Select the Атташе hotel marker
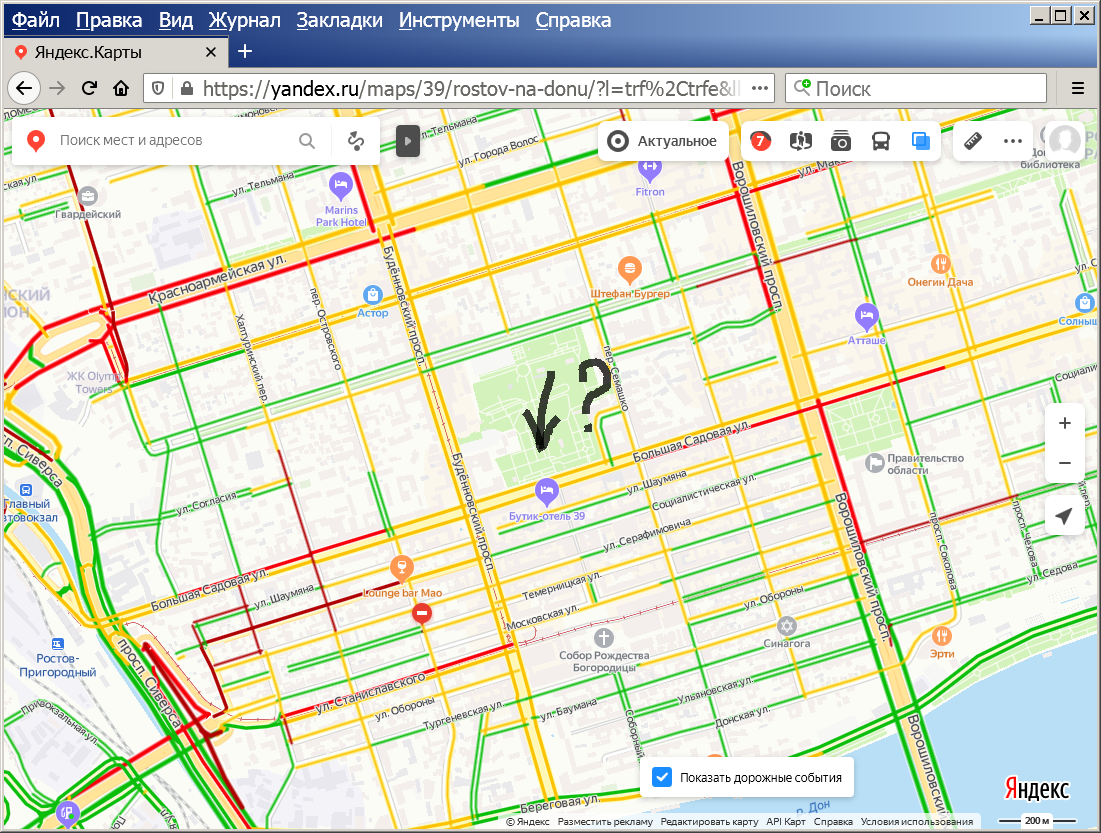The width and height of the screenshot is (1101, 833). click(866, 317)
